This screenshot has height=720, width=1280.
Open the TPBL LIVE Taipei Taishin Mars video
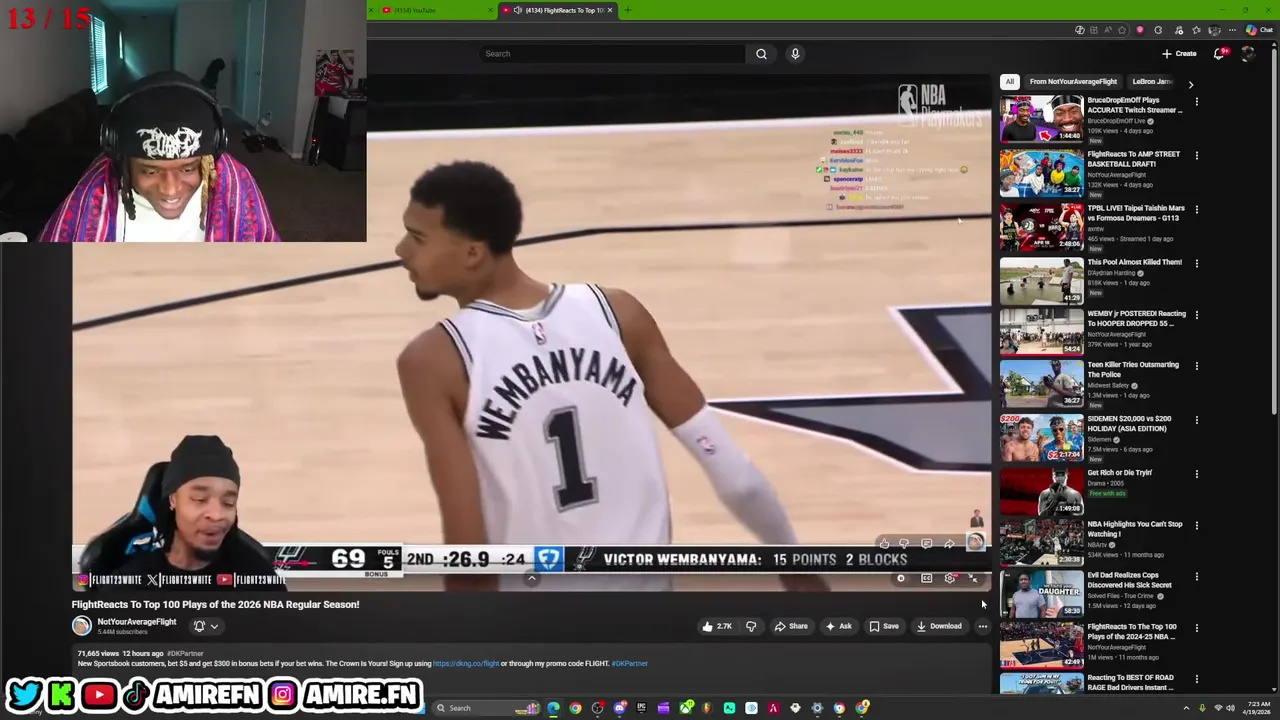[1091, 227]
